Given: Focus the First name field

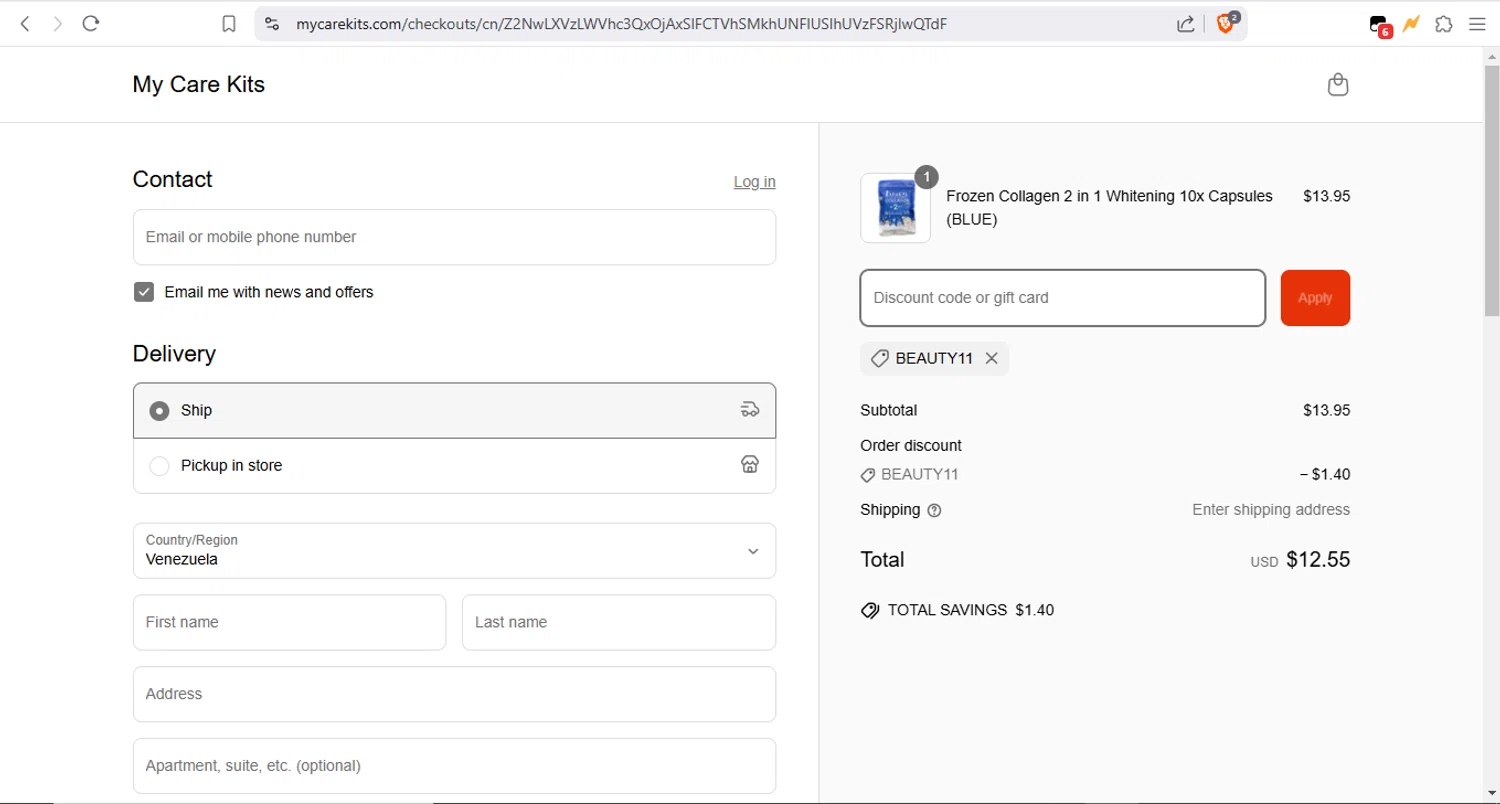Looking at the screenshot, I should [x=289, y=622].
